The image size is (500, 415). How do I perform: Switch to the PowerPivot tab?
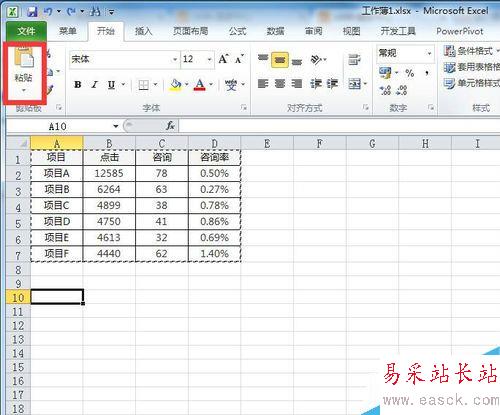pos(460,31)
